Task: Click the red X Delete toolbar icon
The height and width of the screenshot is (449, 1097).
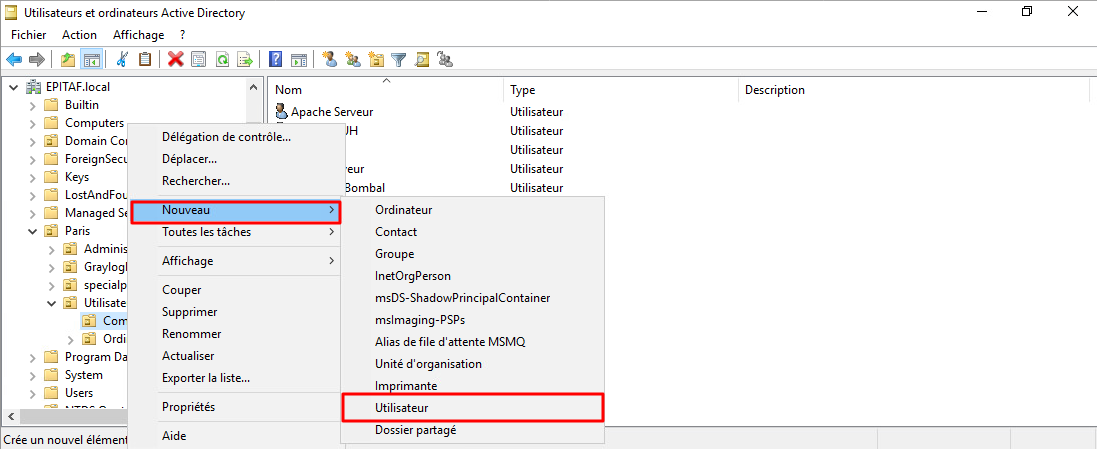Action: pos(176,59)
